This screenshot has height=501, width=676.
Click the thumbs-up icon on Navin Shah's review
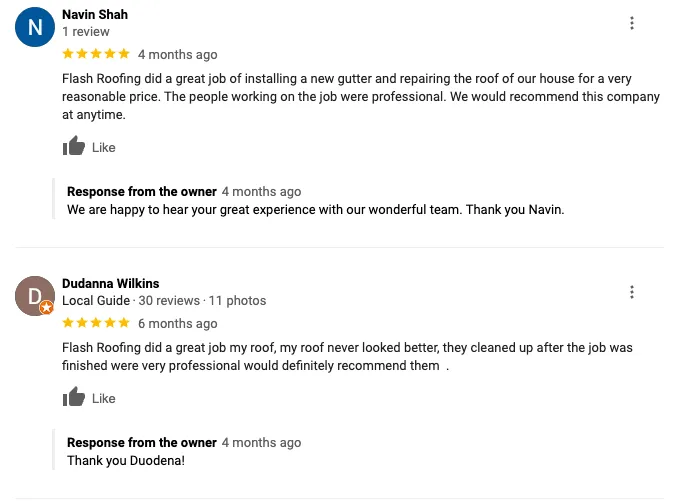(x=74, y=147)
